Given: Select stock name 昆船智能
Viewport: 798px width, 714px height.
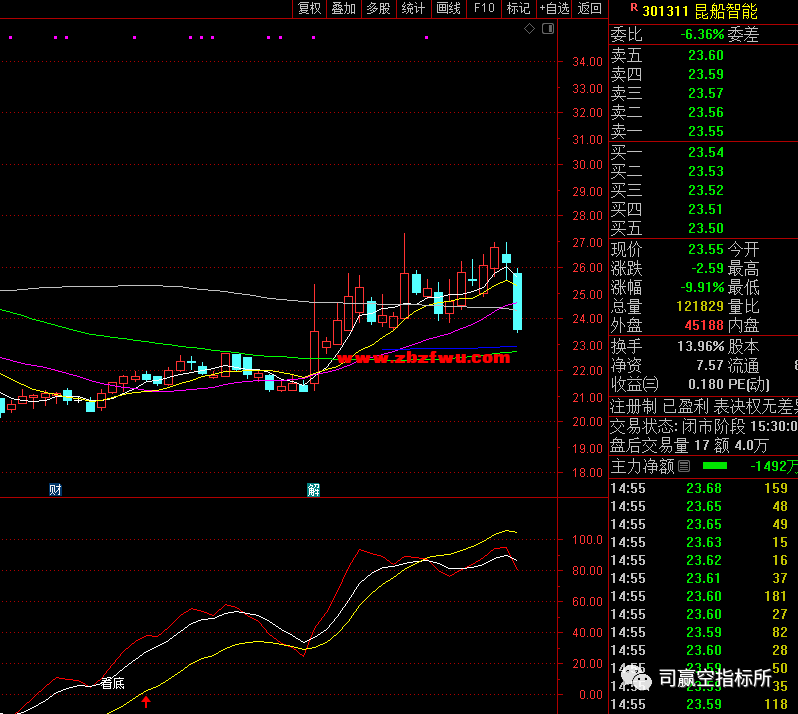Looking at the screenshot, I should click(726, 11).
